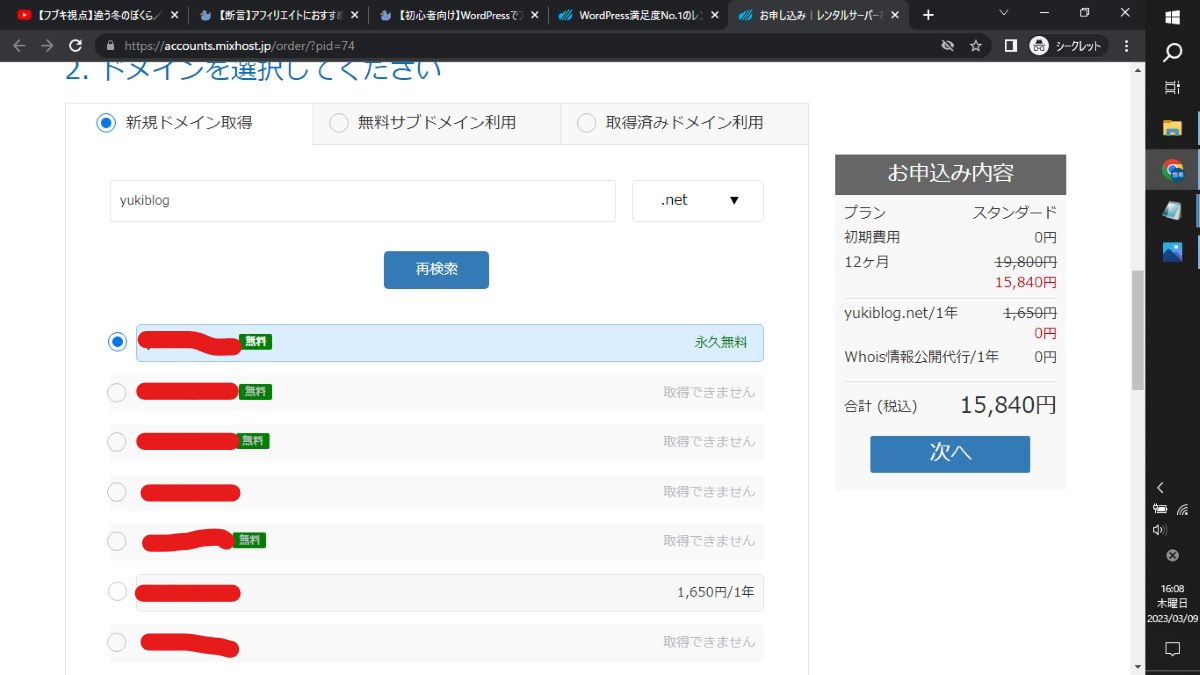Close the 【初心者向け】WordPress tab
Screen dimensions: 1200x675
(x=533, y=15)
